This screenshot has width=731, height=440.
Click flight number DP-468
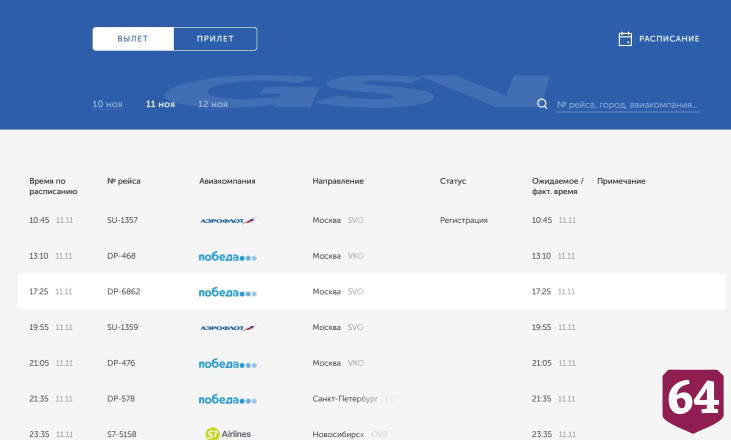coord(121,256)
